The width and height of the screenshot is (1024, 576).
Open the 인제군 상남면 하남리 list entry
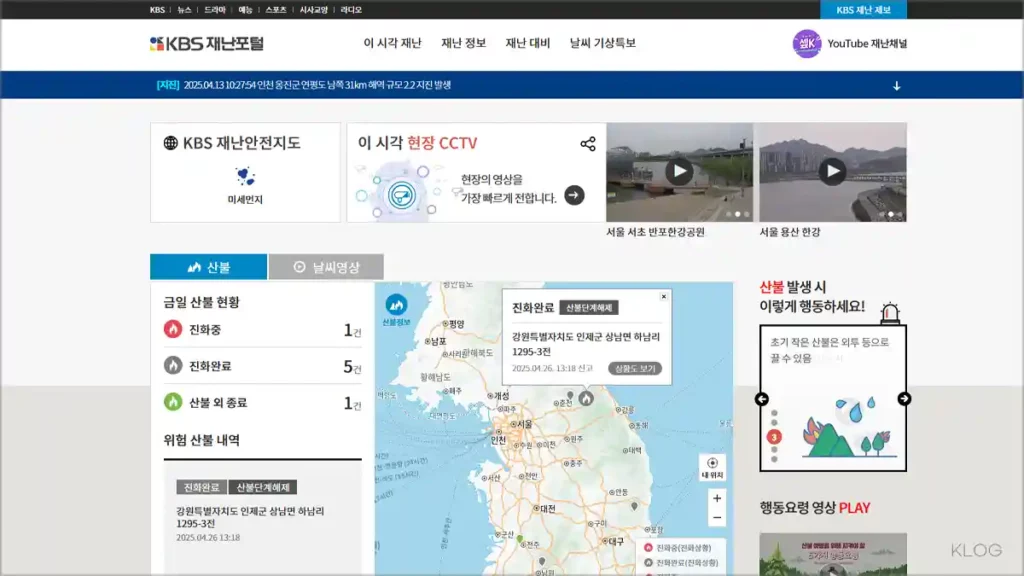coord(250,517)
